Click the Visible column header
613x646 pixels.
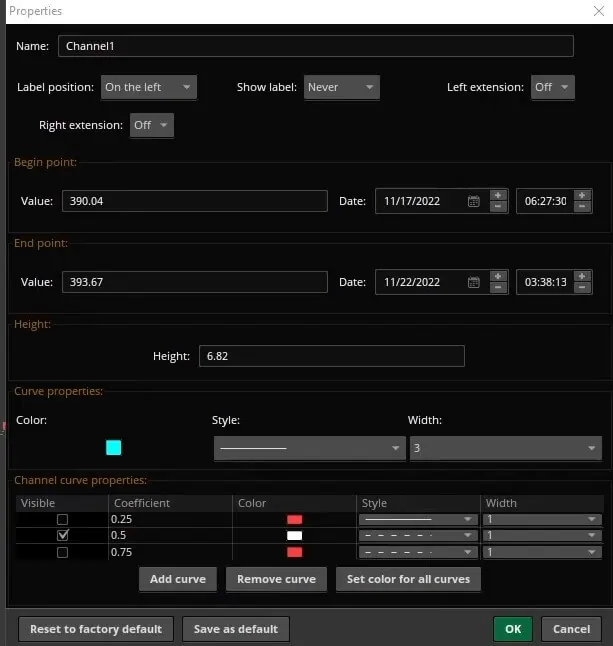pos(62,503)
